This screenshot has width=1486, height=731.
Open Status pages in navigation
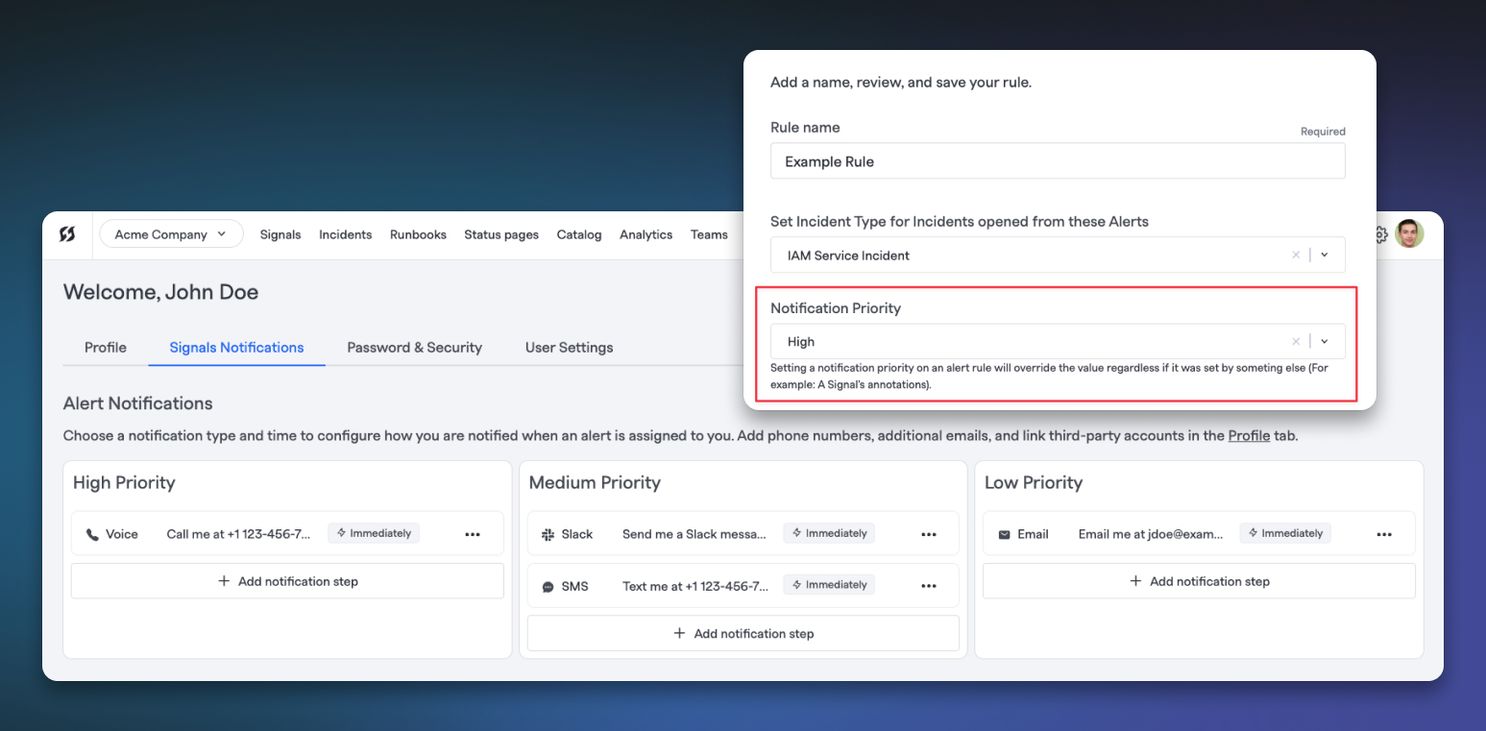(501, 234)
